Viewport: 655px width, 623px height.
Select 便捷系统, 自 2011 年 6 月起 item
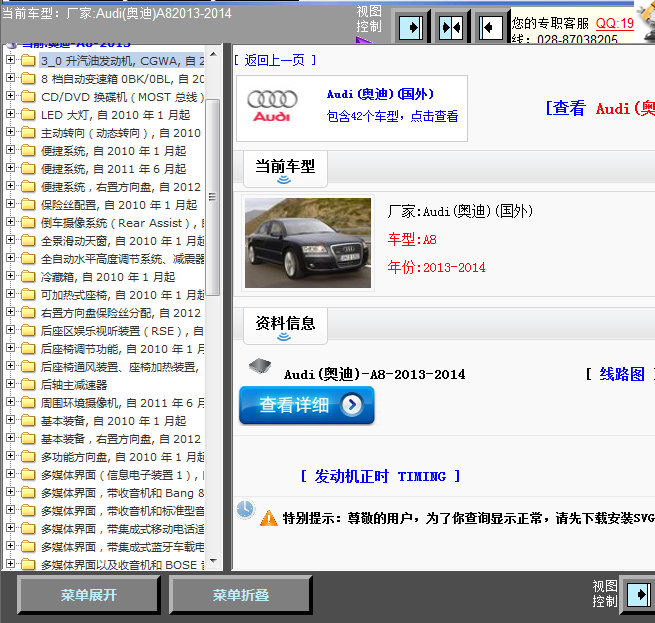point(113,169)
